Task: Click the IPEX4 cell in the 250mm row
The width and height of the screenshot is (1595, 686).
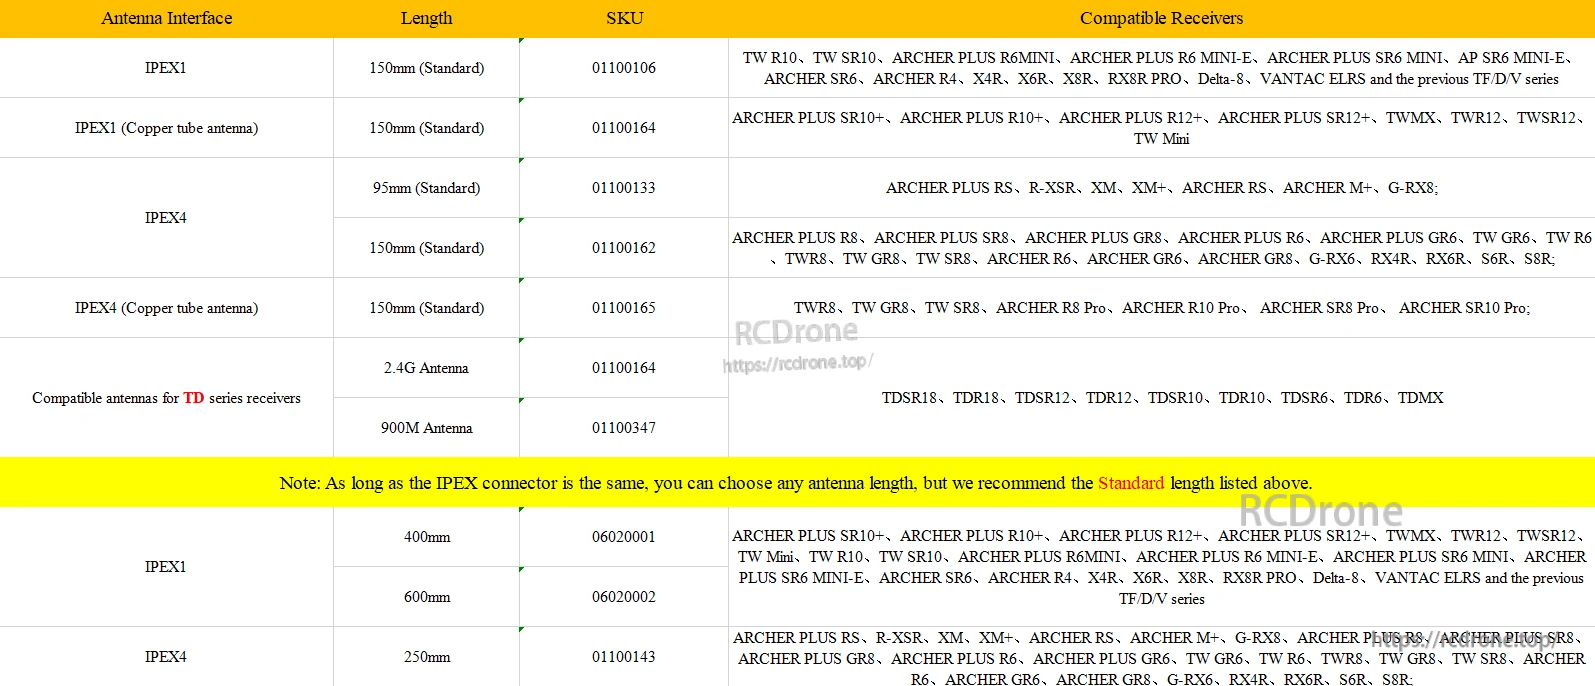Action: tap(166, 657)
